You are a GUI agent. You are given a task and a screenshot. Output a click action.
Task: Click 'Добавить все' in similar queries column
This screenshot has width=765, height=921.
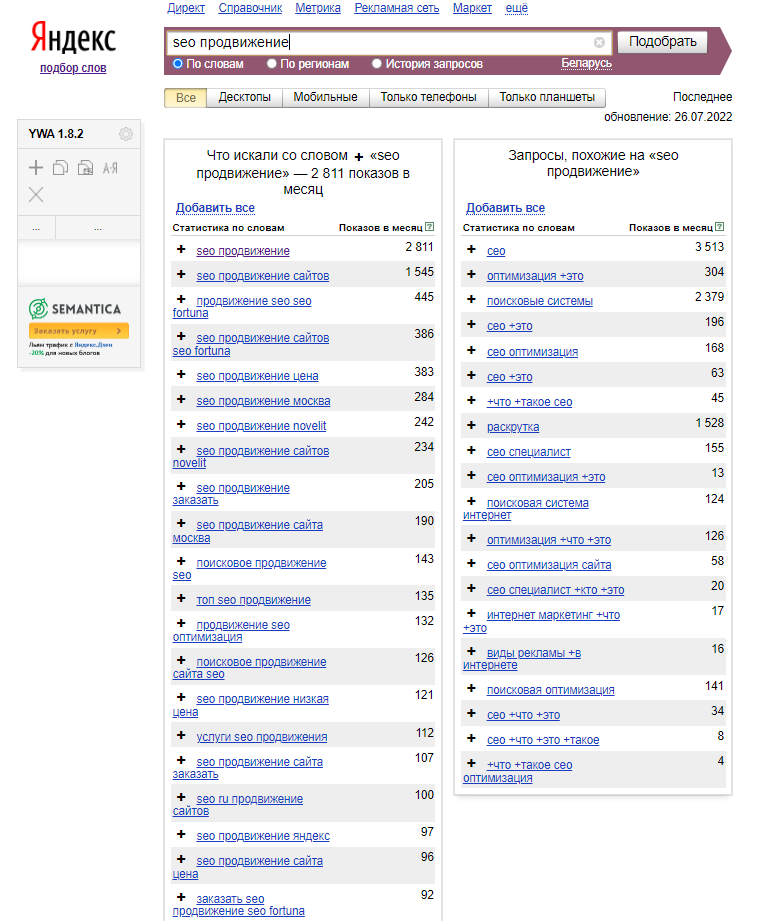point(505,208)
